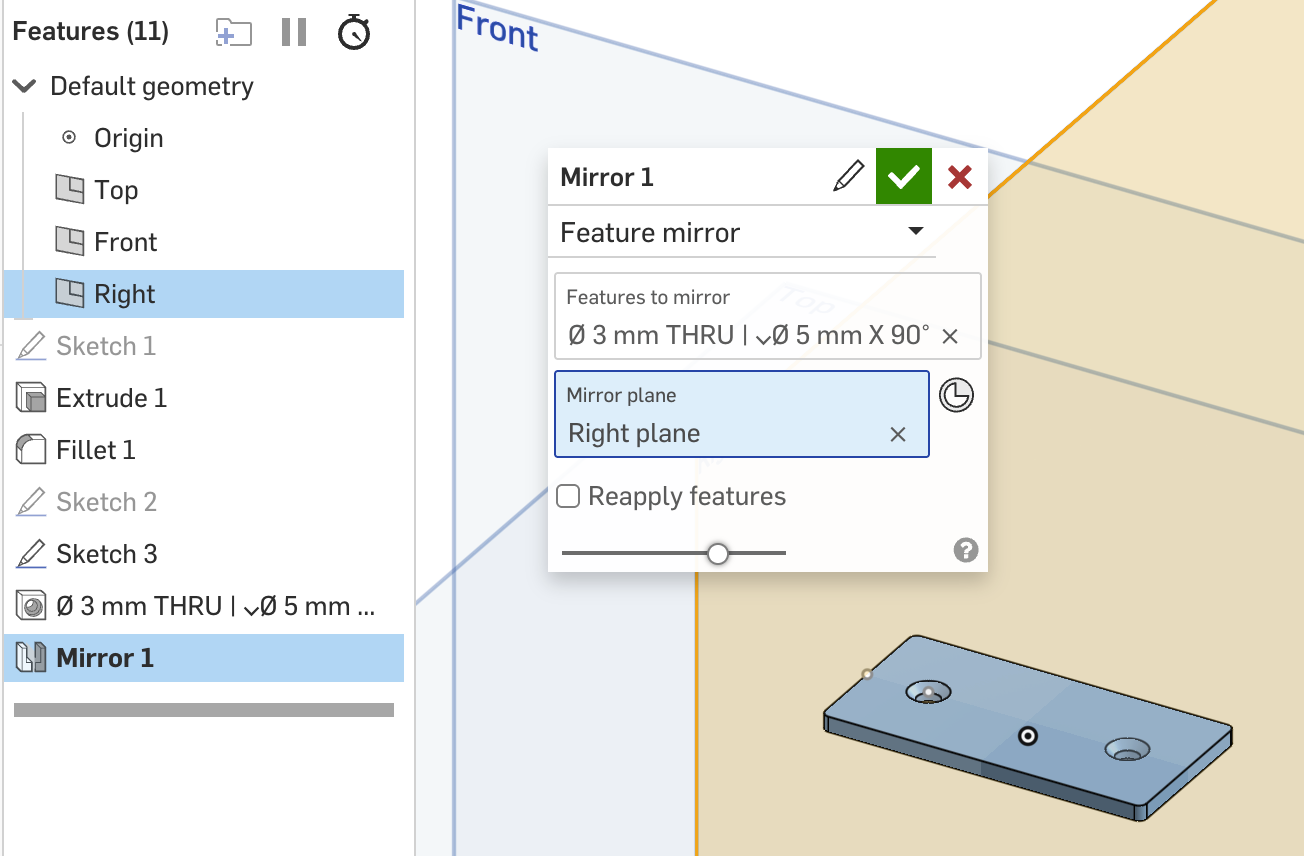Clear the Features to mirror selection

pos(950,336)
